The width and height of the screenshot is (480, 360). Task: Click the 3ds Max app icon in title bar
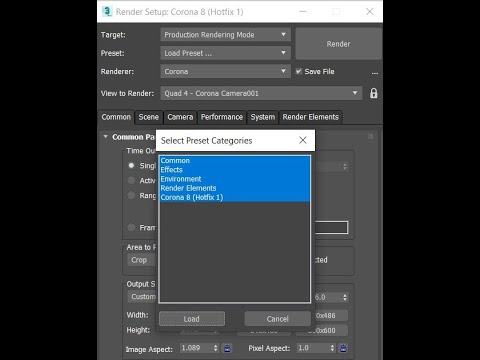pyautogui.click(x=107, y=11)
